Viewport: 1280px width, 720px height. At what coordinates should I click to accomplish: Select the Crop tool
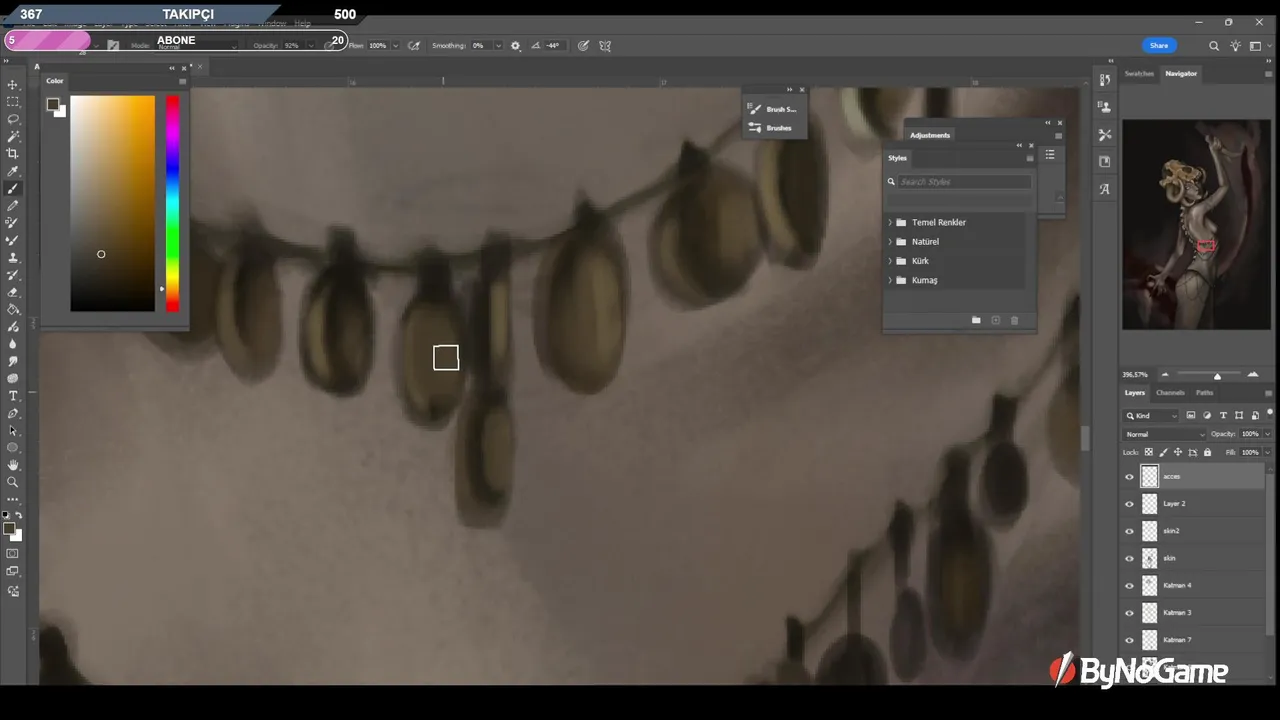[x=13, y=153]
